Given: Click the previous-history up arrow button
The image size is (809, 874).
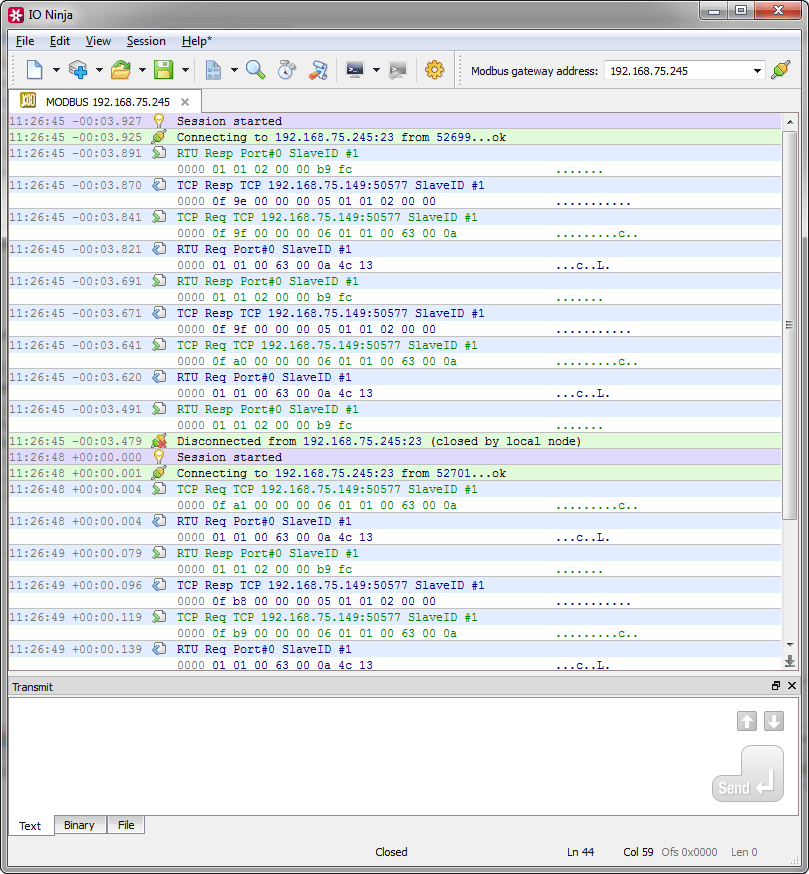Looking at the screenshot, I should coord(747,722).
